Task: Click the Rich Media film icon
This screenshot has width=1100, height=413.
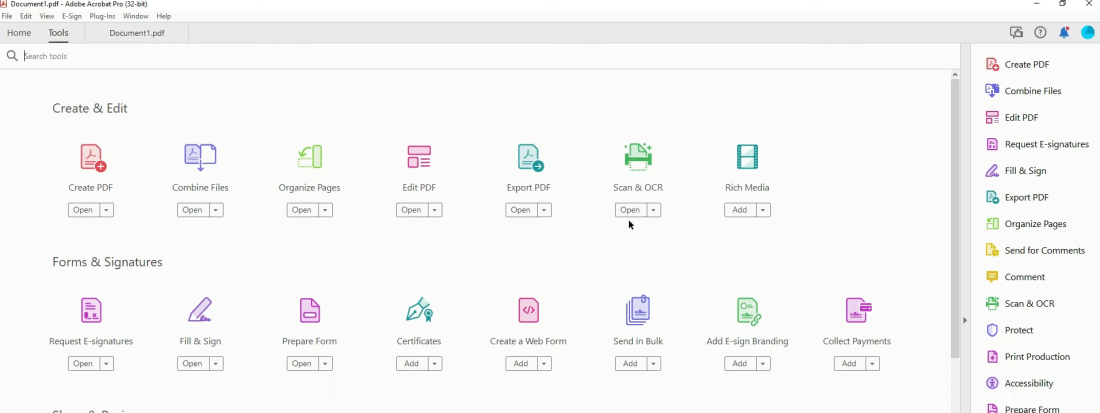Action: (x=747, y=156)
